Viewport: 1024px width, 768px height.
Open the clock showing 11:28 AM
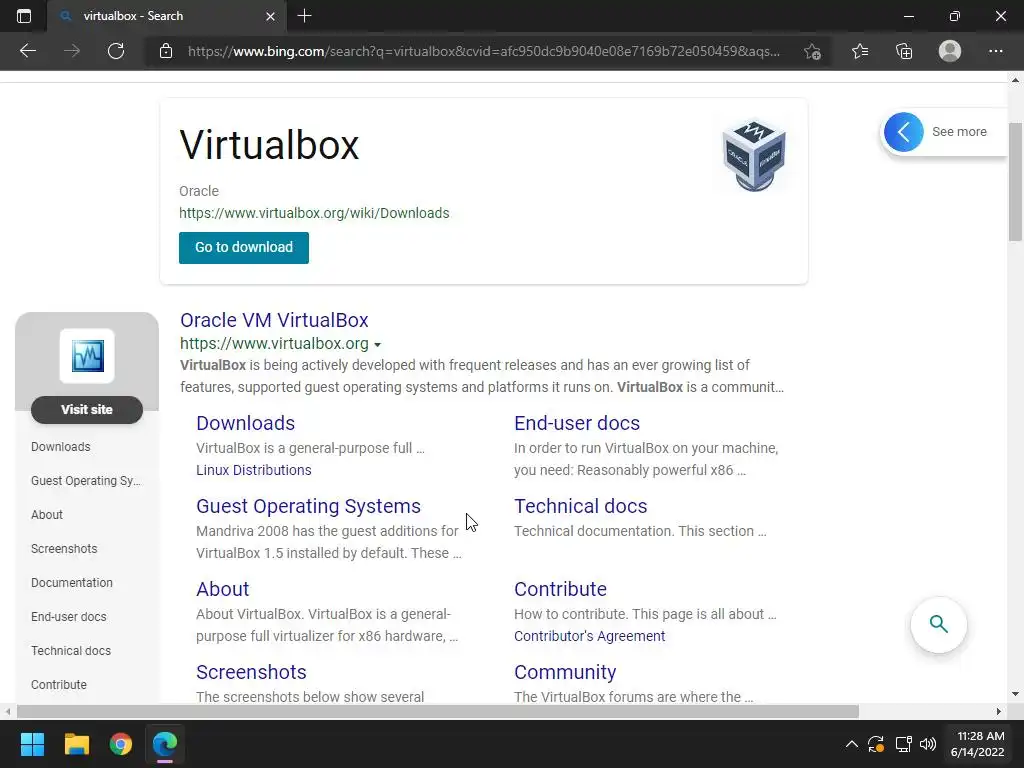[978, 744]
